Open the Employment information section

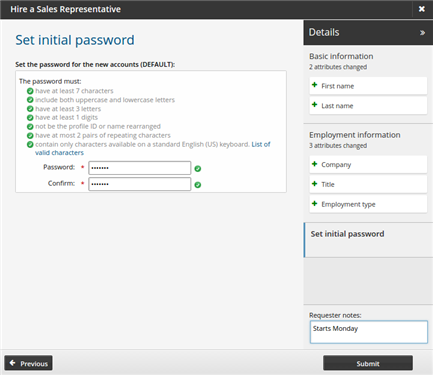click(x=355, y=135)
